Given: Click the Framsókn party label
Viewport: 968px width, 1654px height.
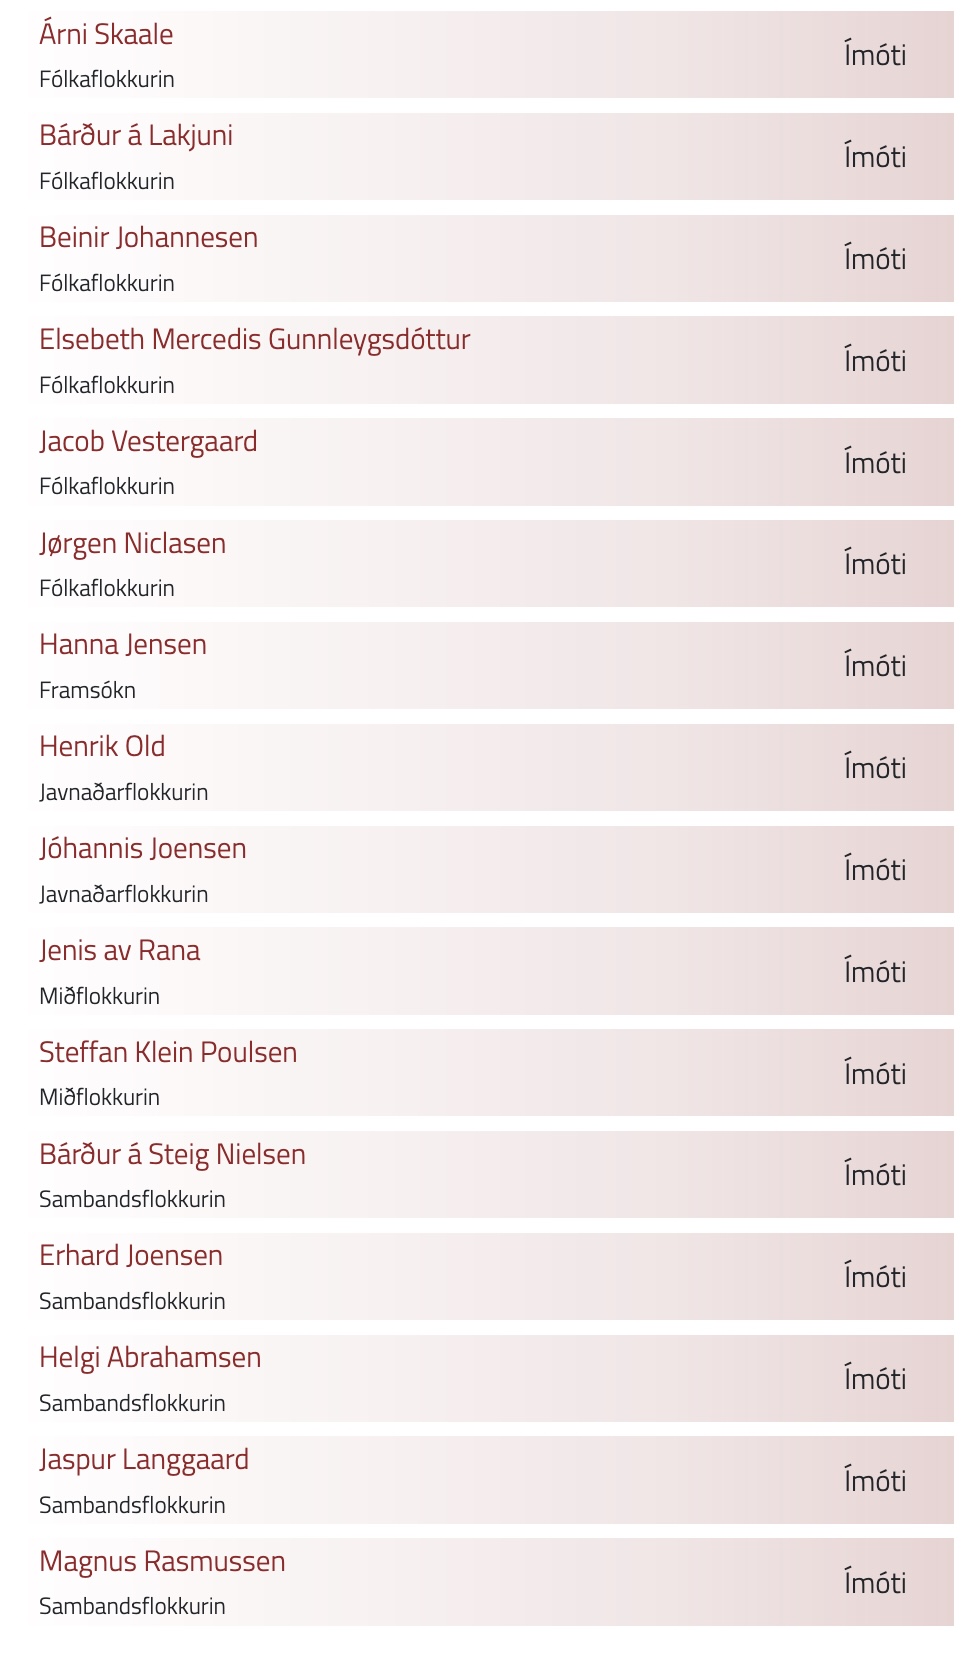Looking at the screenshot, I should pos(87,690).
